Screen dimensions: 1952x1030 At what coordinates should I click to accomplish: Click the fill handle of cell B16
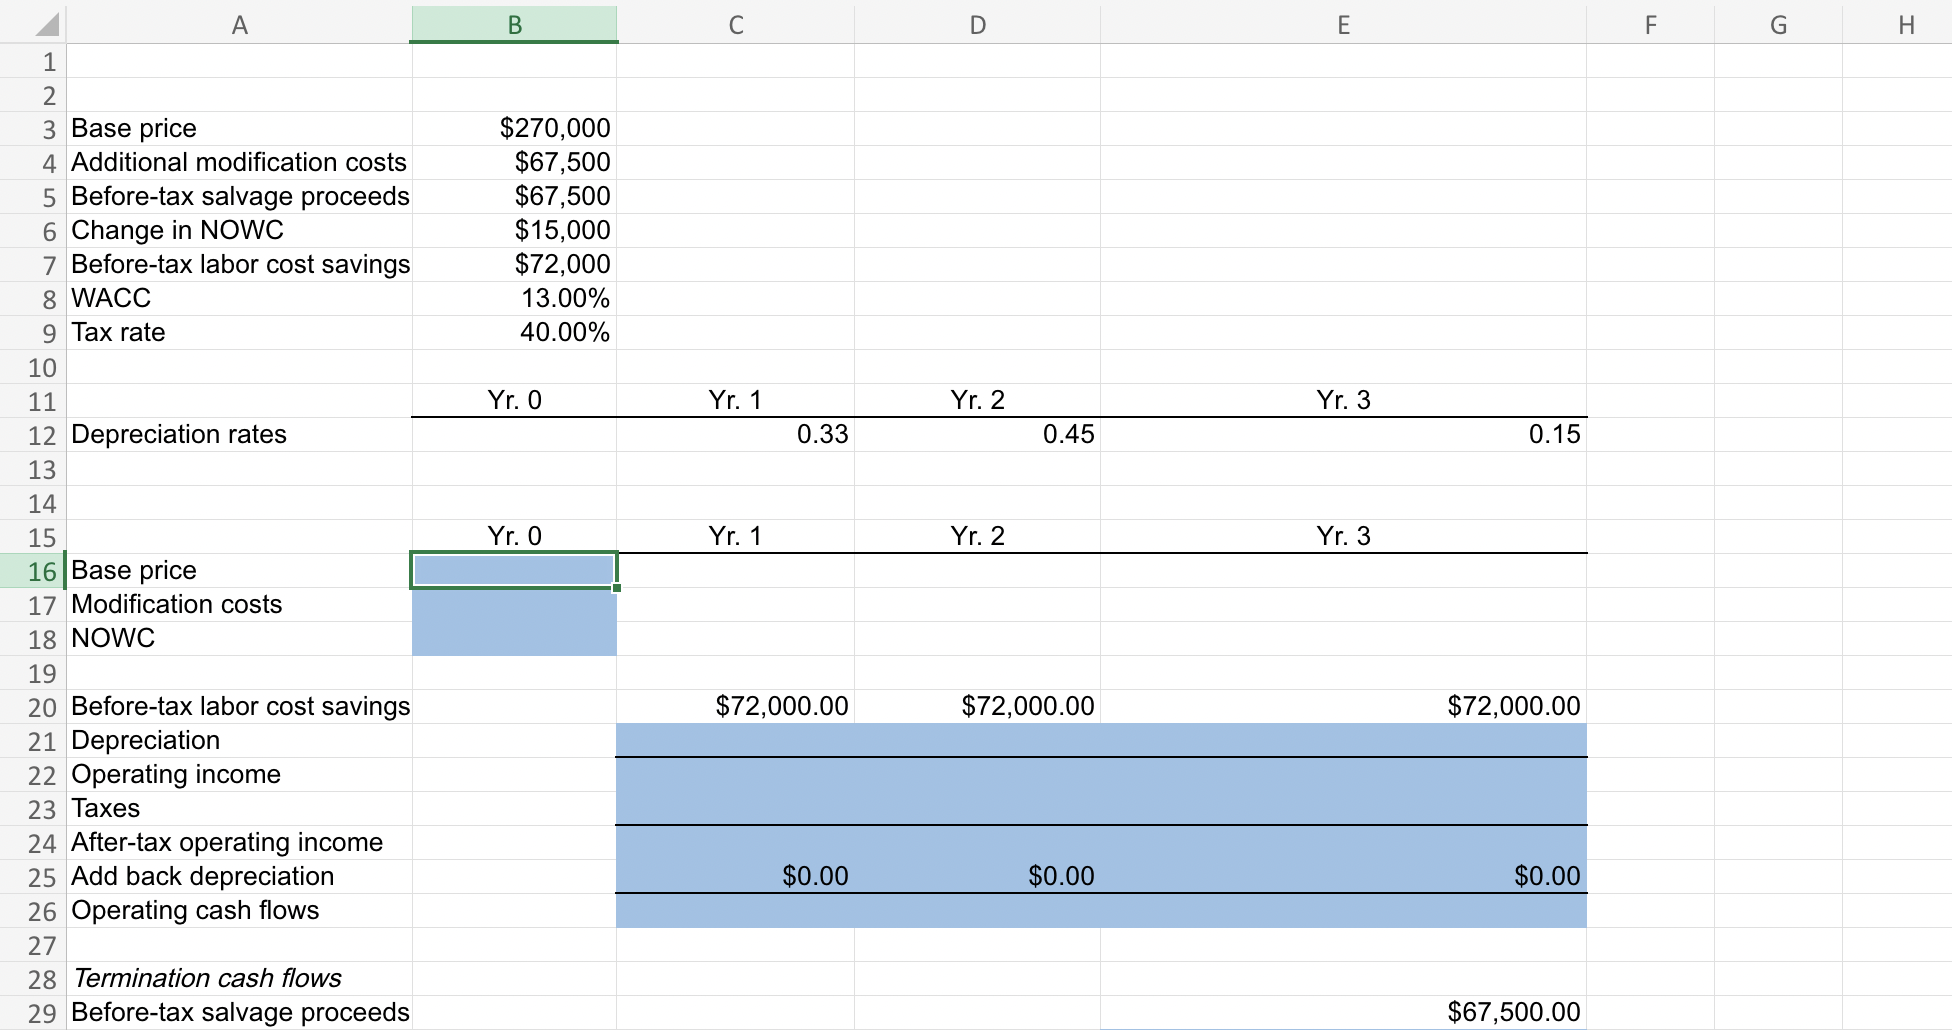click(617, 588)
